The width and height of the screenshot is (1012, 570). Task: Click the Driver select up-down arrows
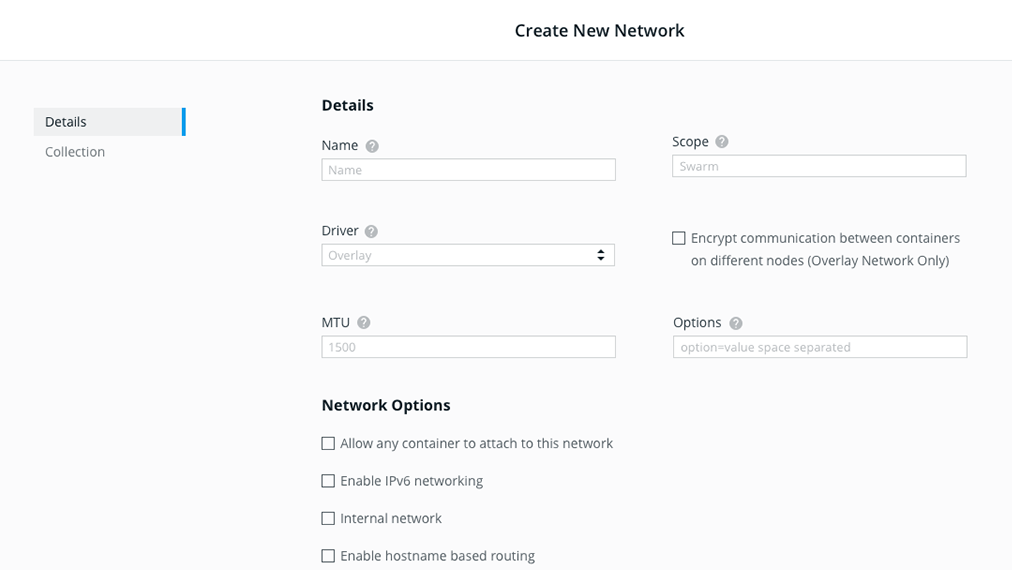[x=601, y=255]
